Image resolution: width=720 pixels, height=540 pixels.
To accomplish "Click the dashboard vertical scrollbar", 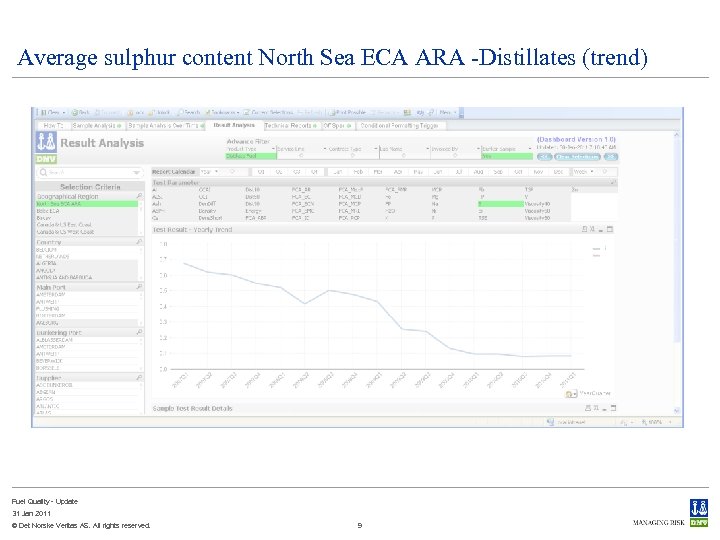I will click(x=676, y=273).
